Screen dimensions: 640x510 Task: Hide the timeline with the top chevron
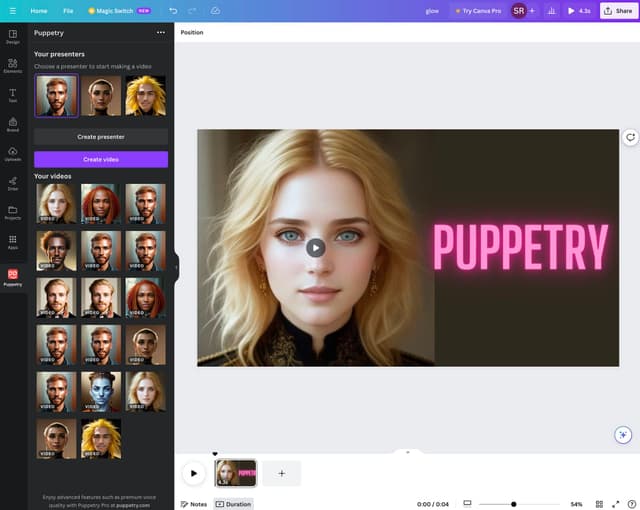point(407,452)
